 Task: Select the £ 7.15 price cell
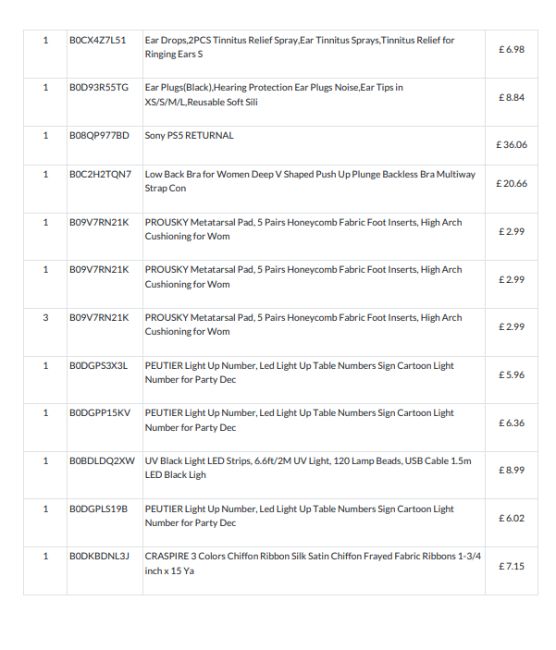tap(512, 566)
